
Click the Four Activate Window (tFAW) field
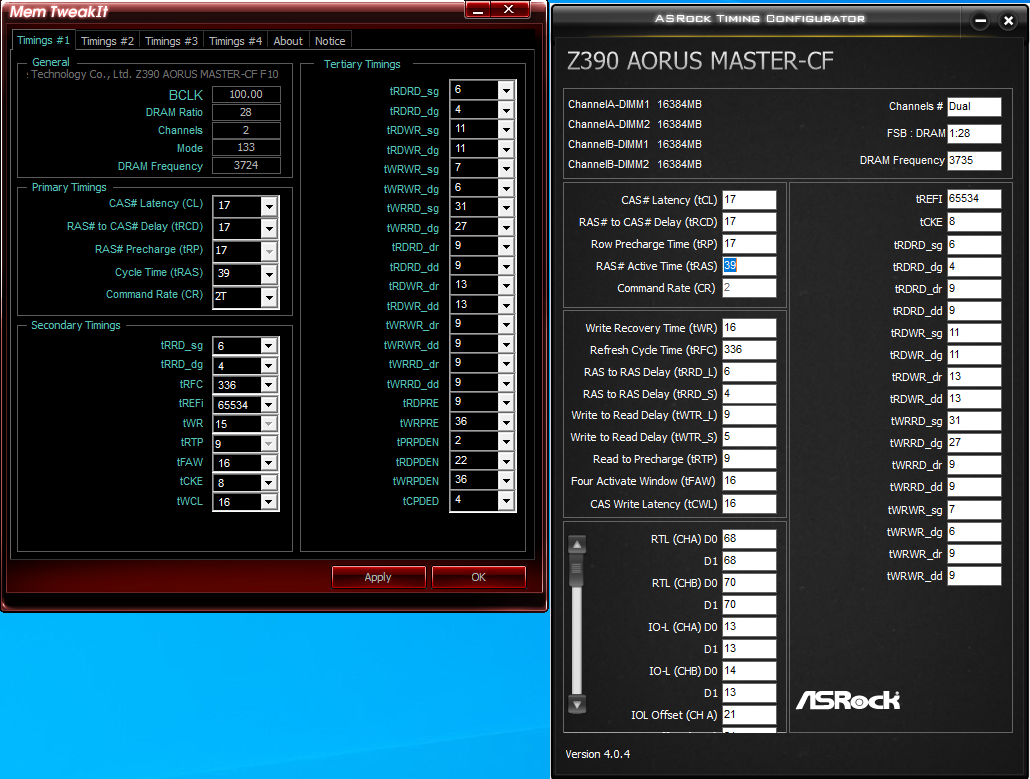point(750,481)
